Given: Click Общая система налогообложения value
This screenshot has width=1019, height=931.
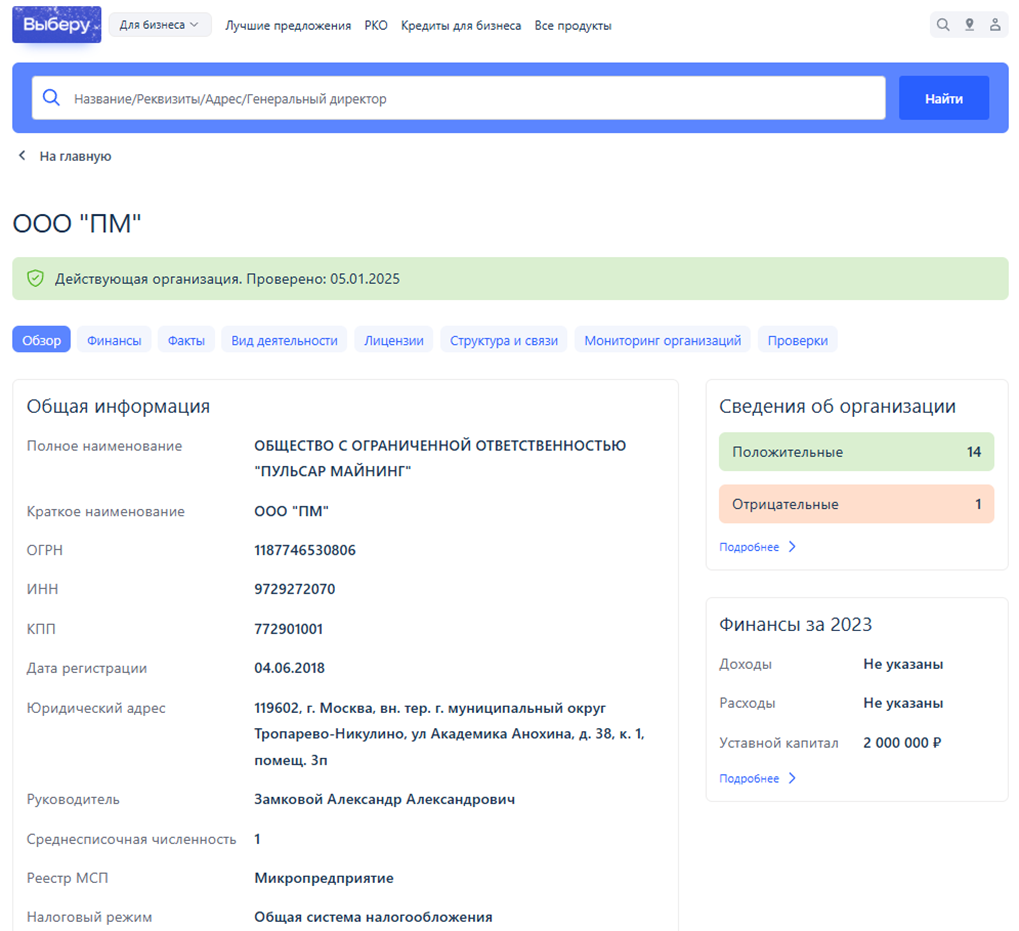Looking at the screenshot, I should pyautogui.click(x=373, y=917).
